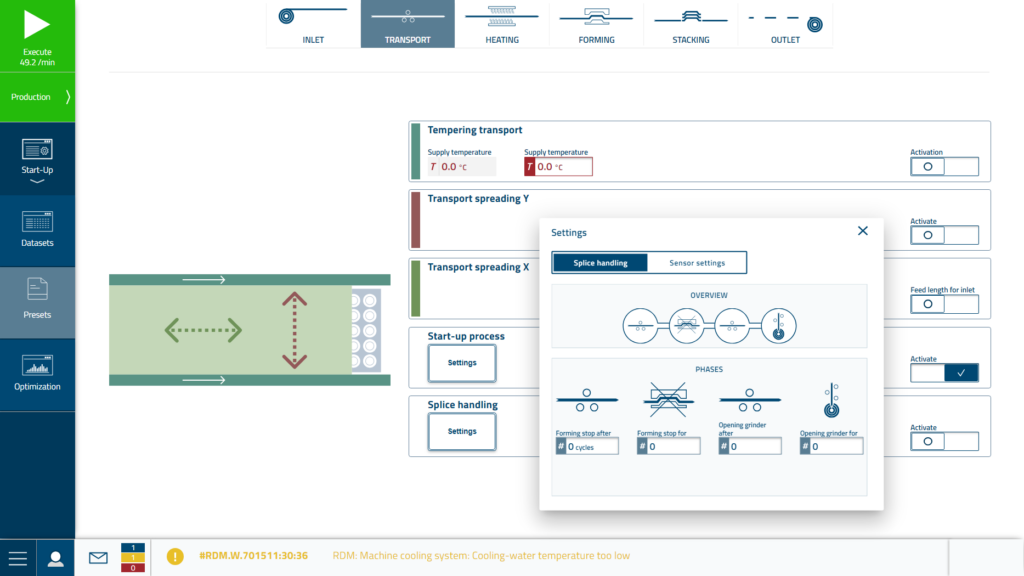Select the Forming station tab
1024x576 pixels.
596,25
